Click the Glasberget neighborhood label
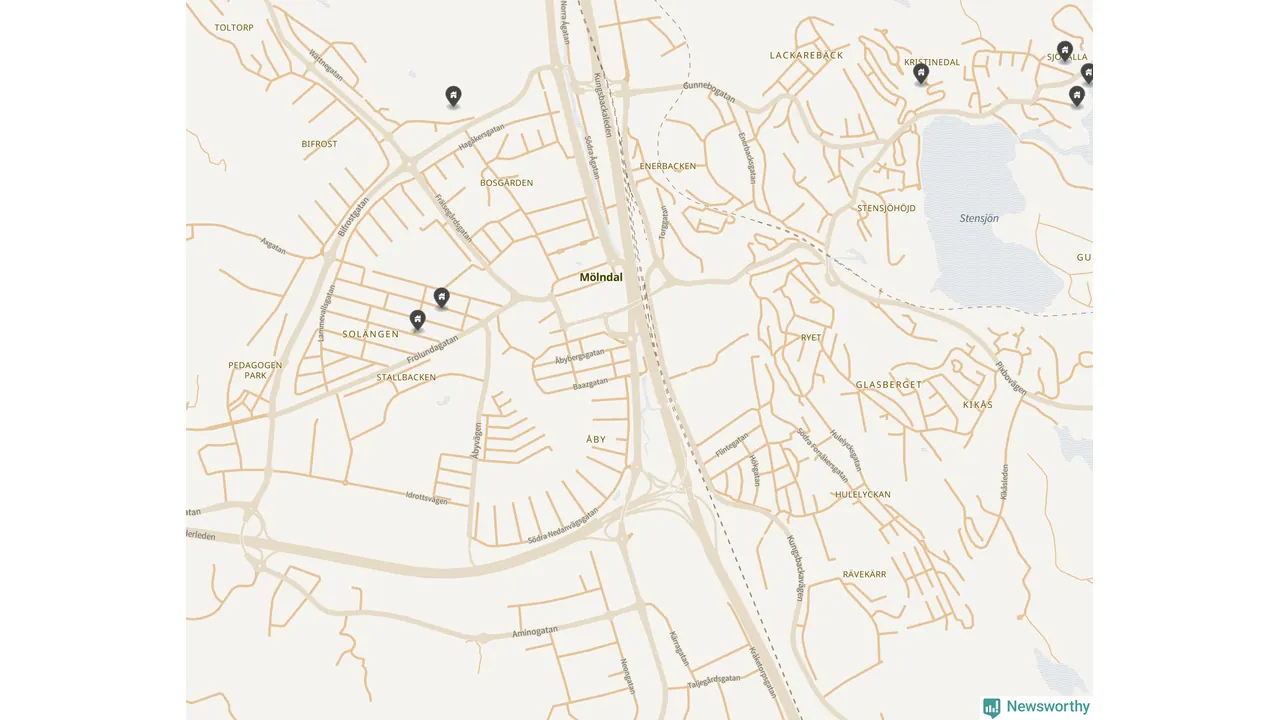 tap(889, 385)
